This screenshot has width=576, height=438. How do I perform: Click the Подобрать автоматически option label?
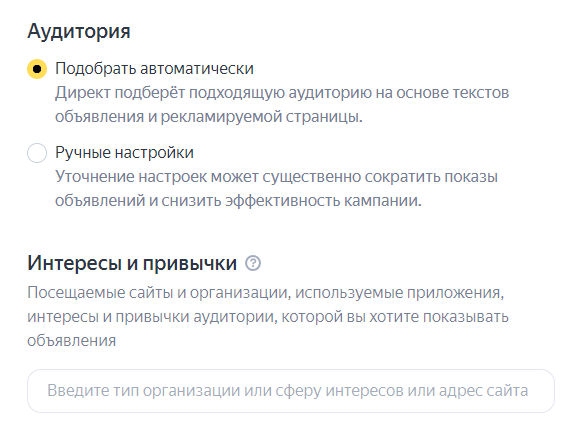[x=154, y=69]
